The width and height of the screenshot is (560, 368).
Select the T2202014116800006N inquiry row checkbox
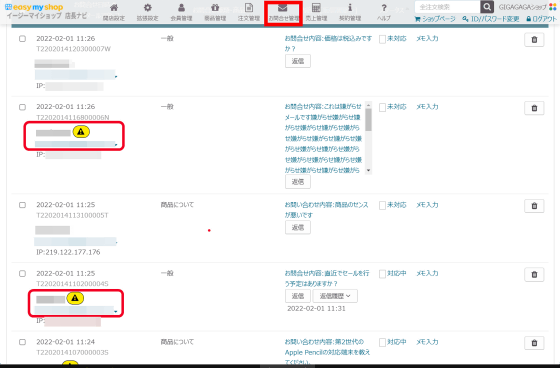[x=22, y=107]
